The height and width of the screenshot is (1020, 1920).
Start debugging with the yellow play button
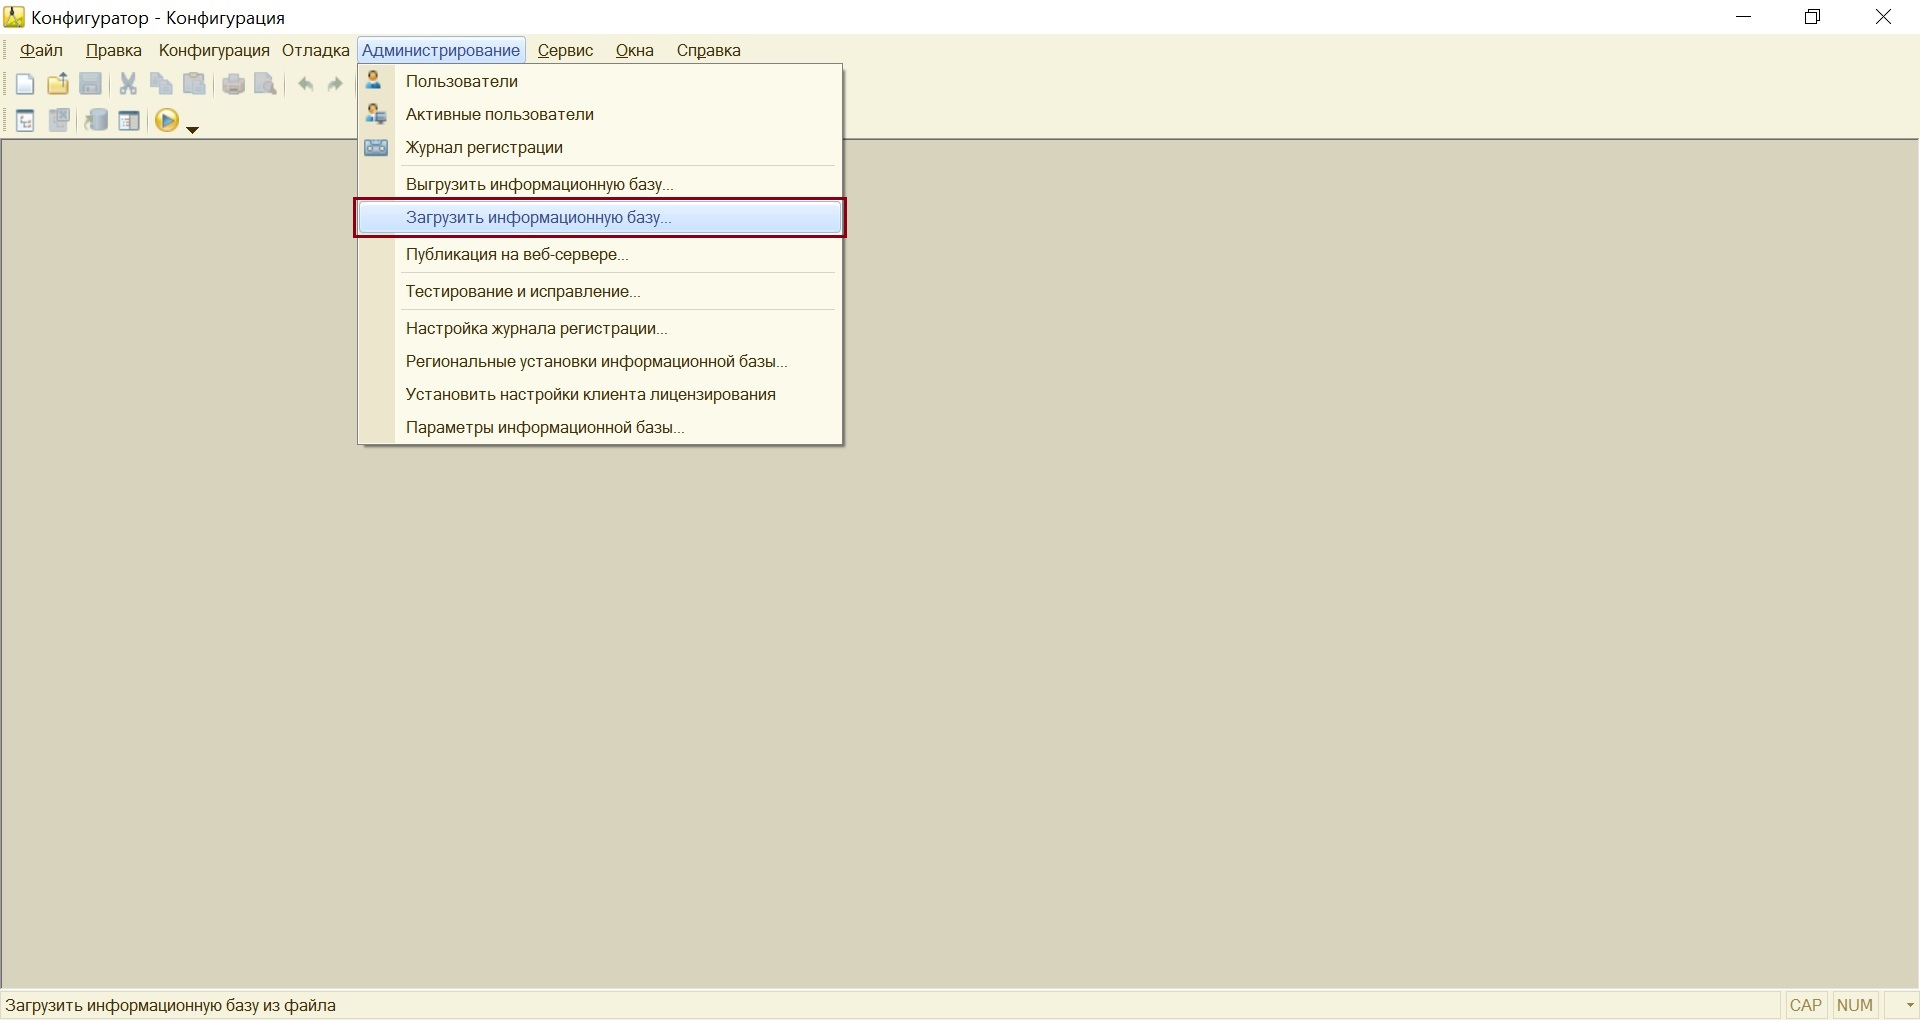coord(166,121)
